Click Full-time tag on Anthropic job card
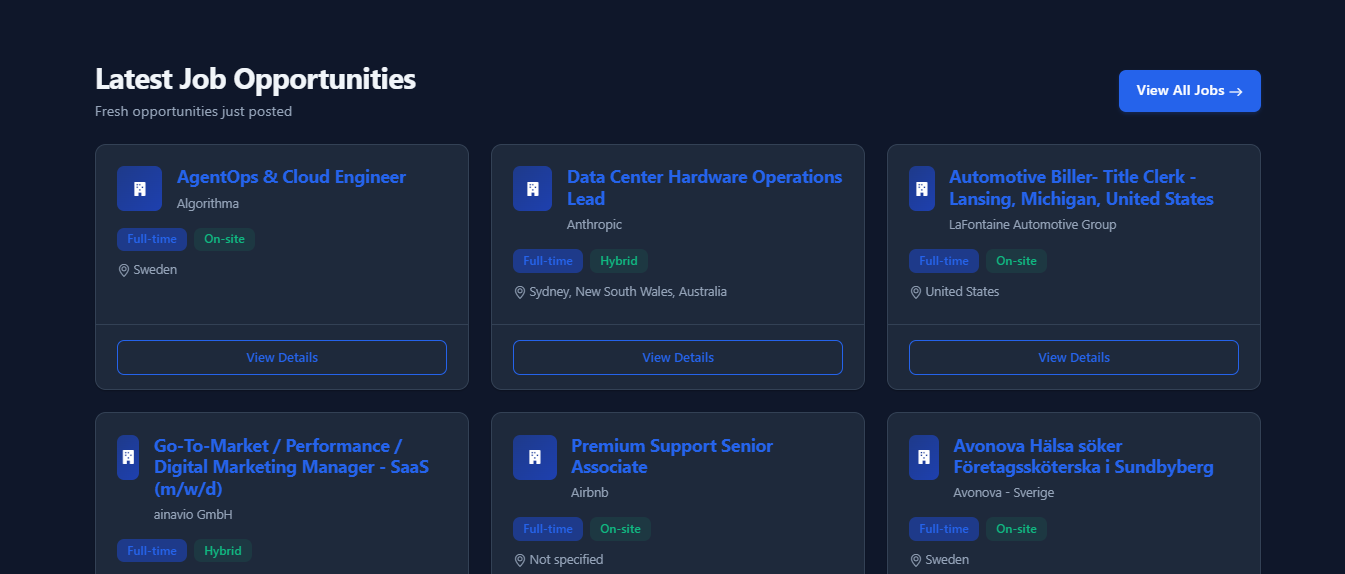The image size is (1345, 574). [x=548, y=261]
